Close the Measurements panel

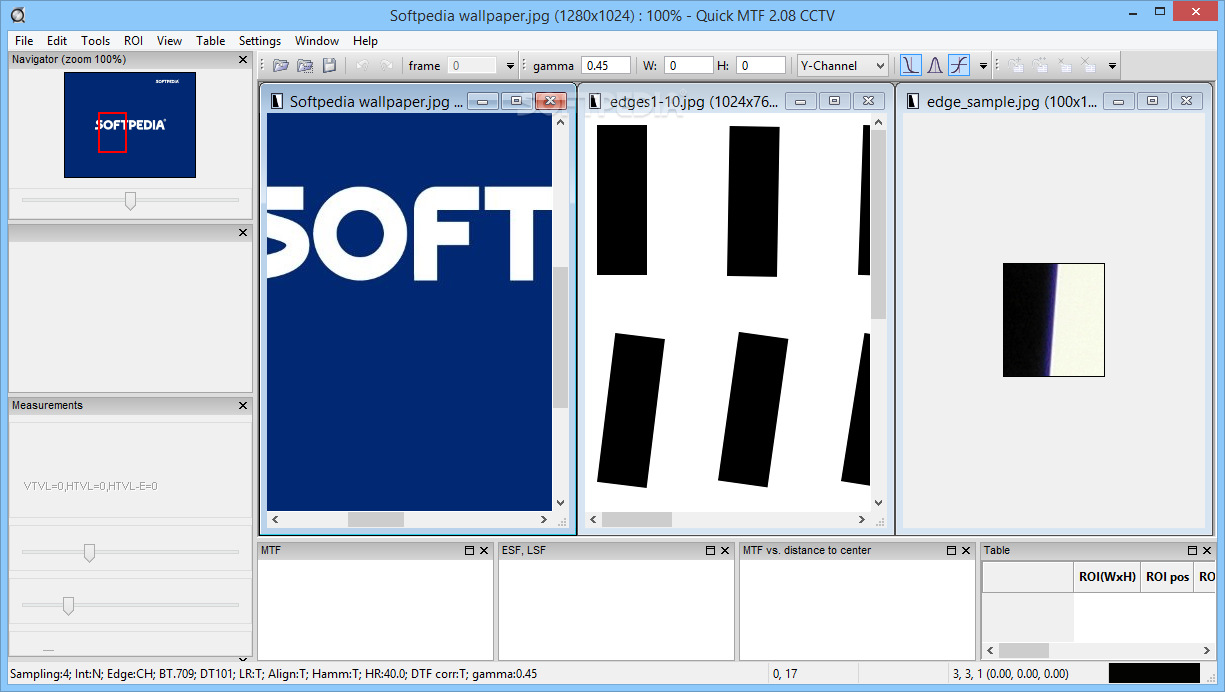[x=243, y=405]
